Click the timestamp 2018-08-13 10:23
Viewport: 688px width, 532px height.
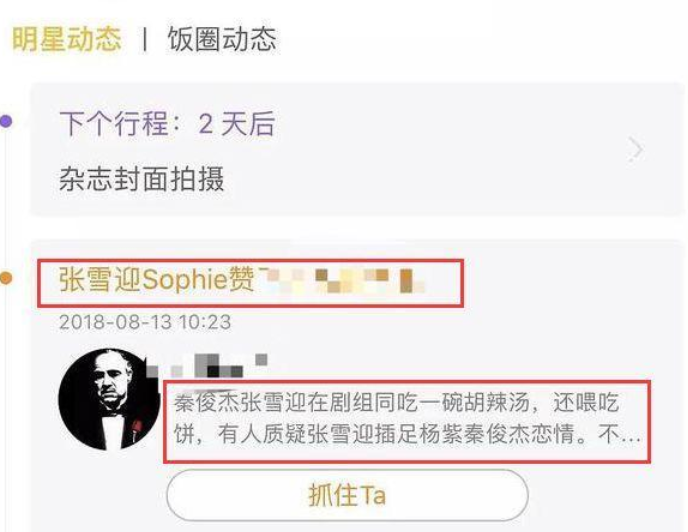pyautogui.click(x=145, y=322)
